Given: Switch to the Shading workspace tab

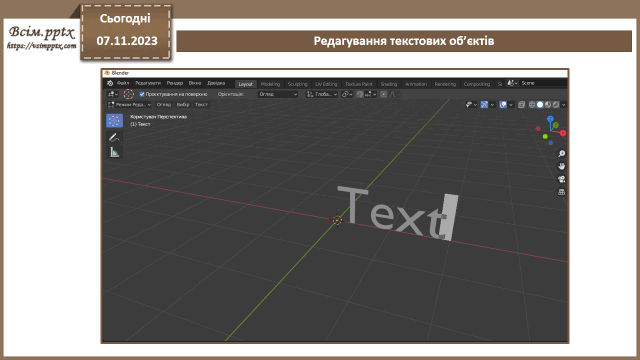Looking at the screenshot, I should [x=389, y=84].
